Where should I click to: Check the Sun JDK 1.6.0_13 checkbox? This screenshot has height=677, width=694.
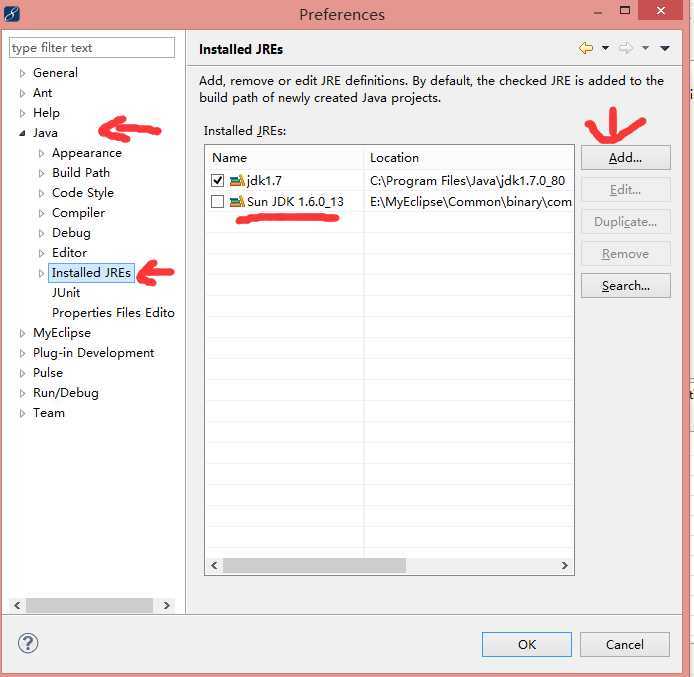tap(217, 202)
